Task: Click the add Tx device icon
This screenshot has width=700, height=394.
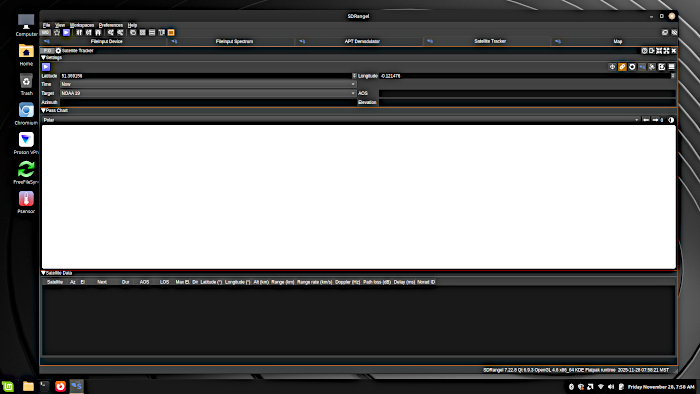Action: tap(88, 33)
